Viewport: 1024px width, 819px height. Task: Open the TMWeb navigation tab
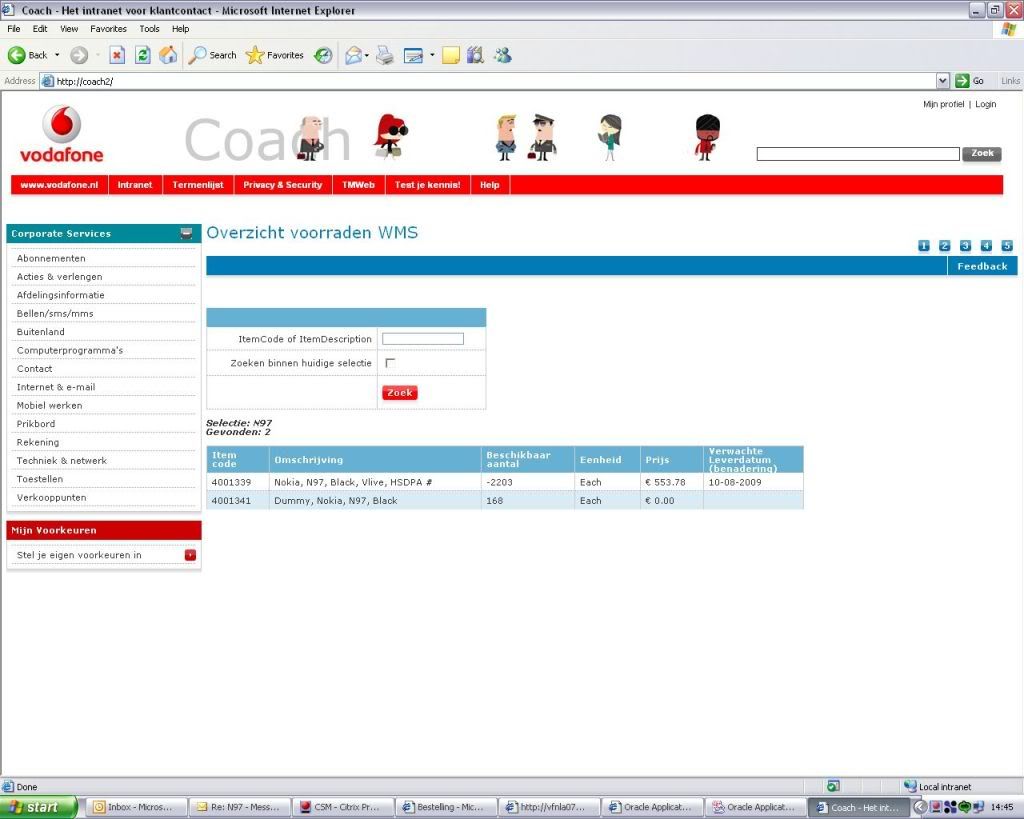pyautogui.click(x=359, y=185)
